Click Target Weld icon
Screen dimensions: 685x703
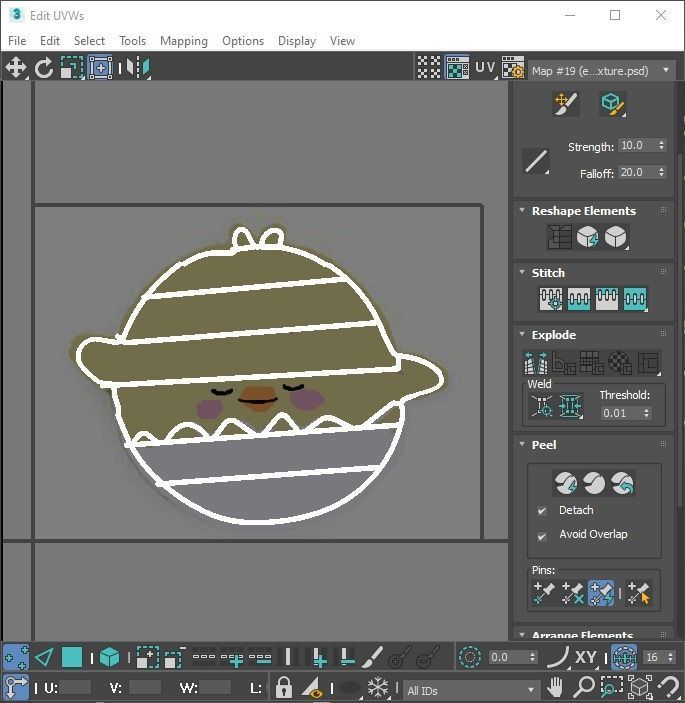click(x=541, y=406)
